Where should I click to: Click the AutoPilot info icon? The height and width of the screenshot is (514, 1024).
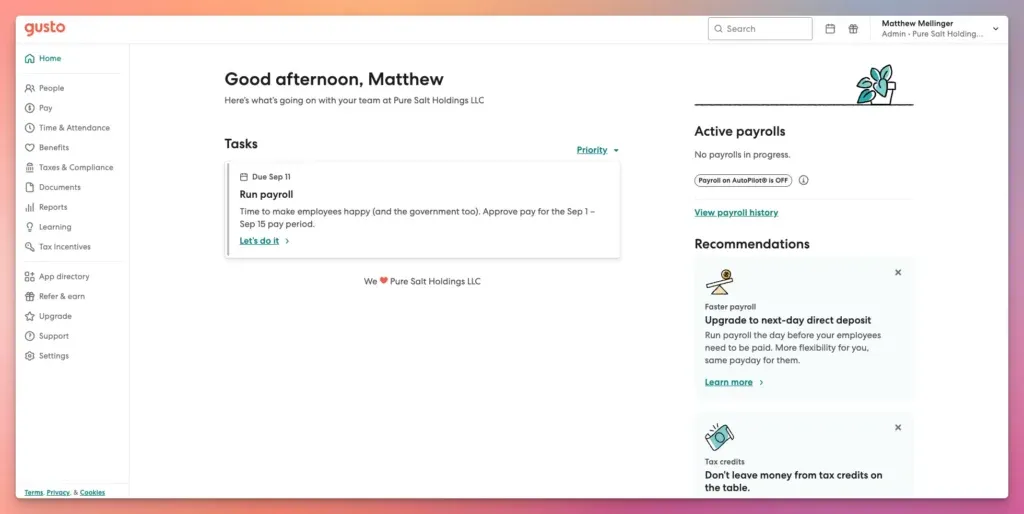point(803,181)
